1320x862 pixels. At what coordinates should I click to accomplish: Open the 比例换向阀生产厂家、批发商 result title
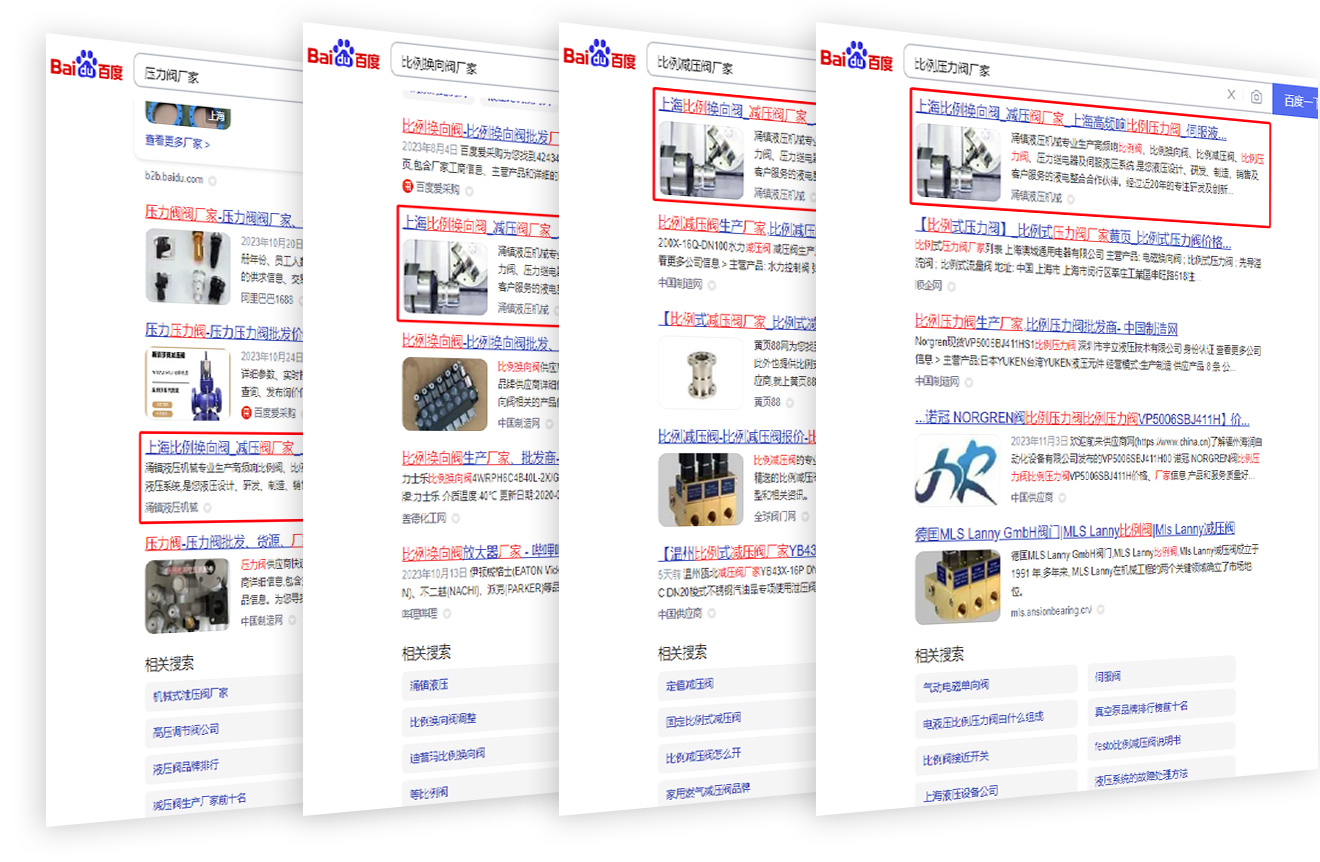click(x=480, y=458)
